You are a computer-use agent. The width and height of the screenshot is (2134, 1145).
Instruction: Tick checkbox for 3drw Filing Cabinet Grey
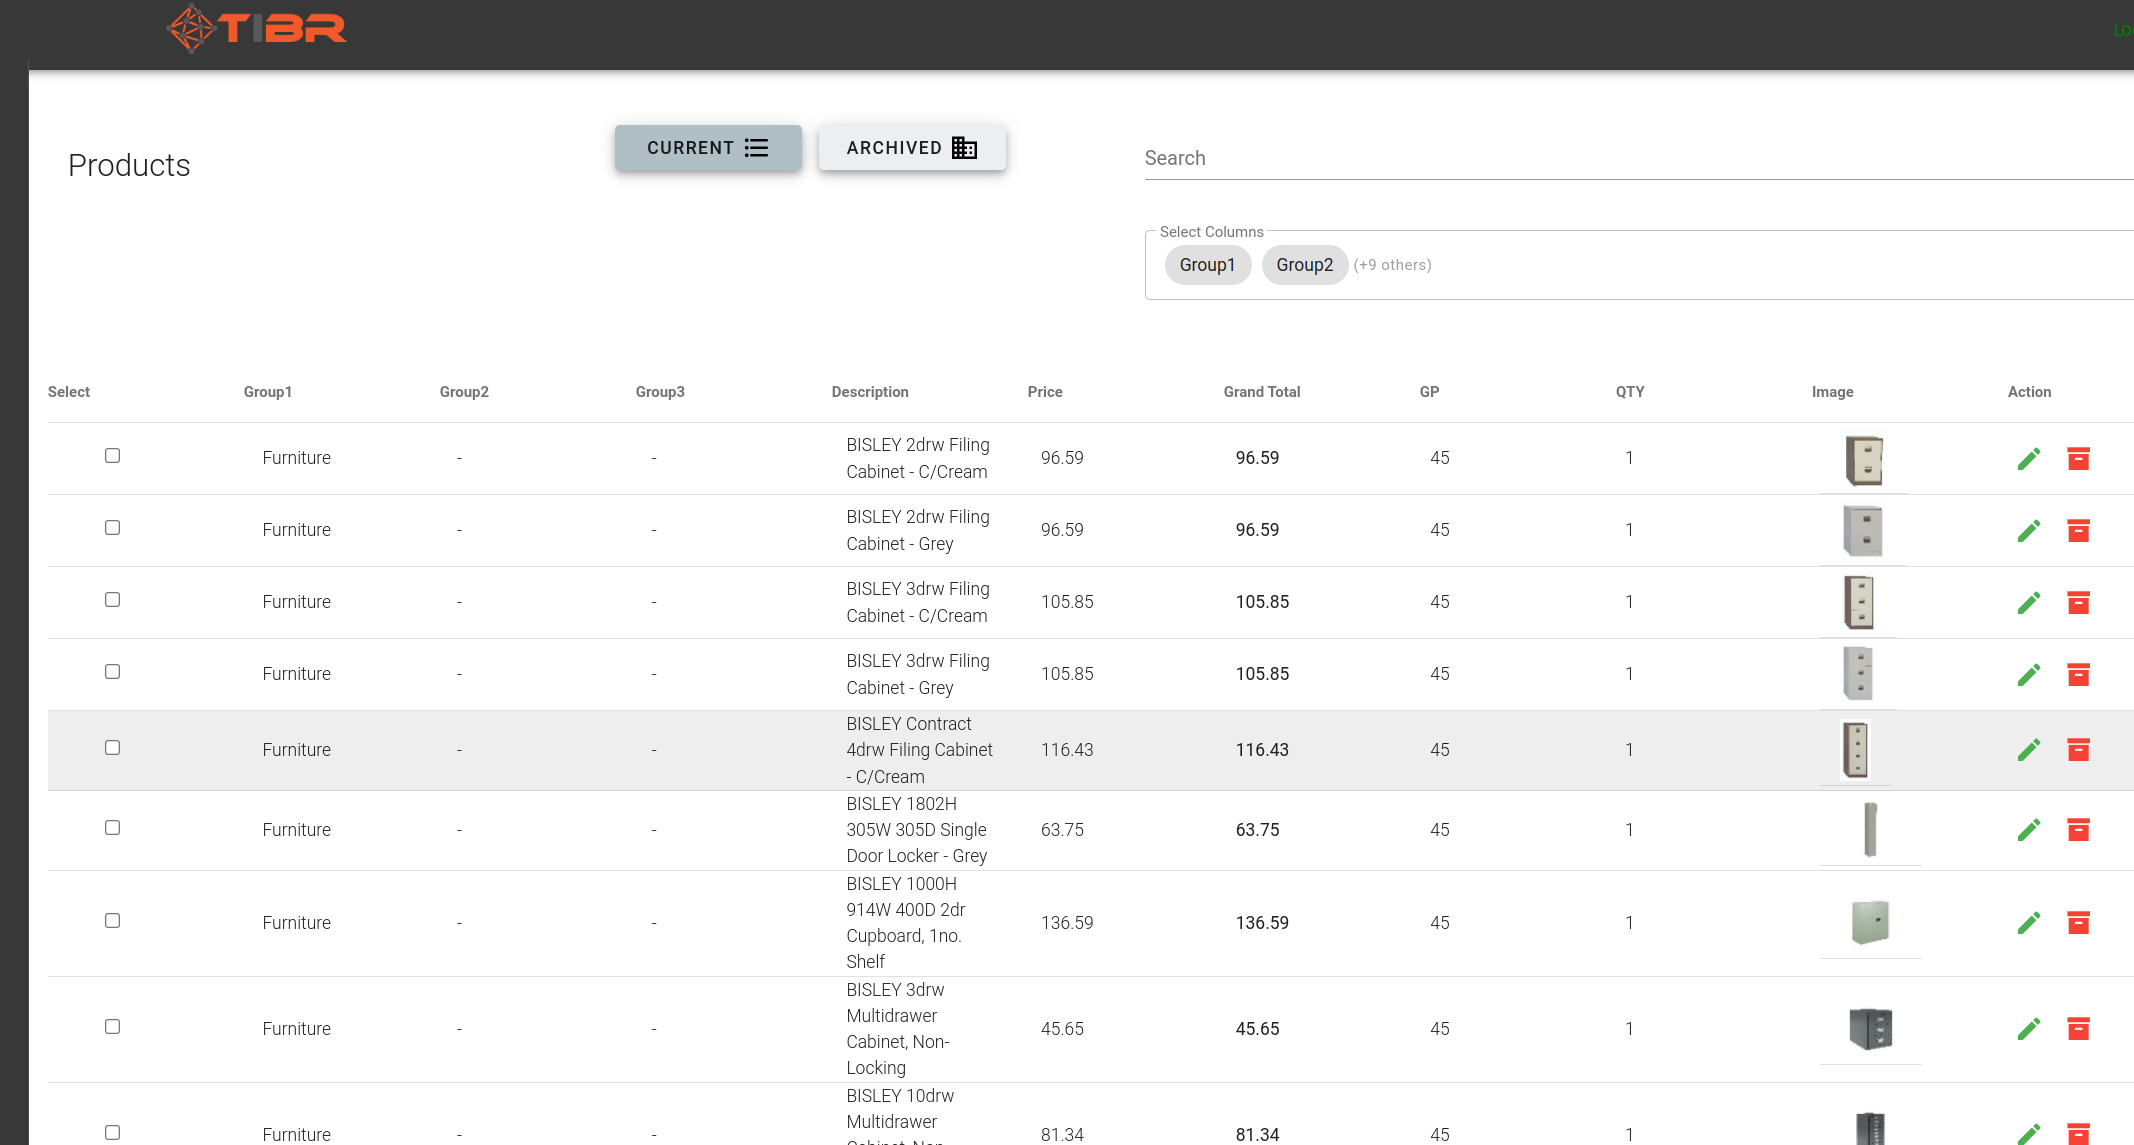112,672
